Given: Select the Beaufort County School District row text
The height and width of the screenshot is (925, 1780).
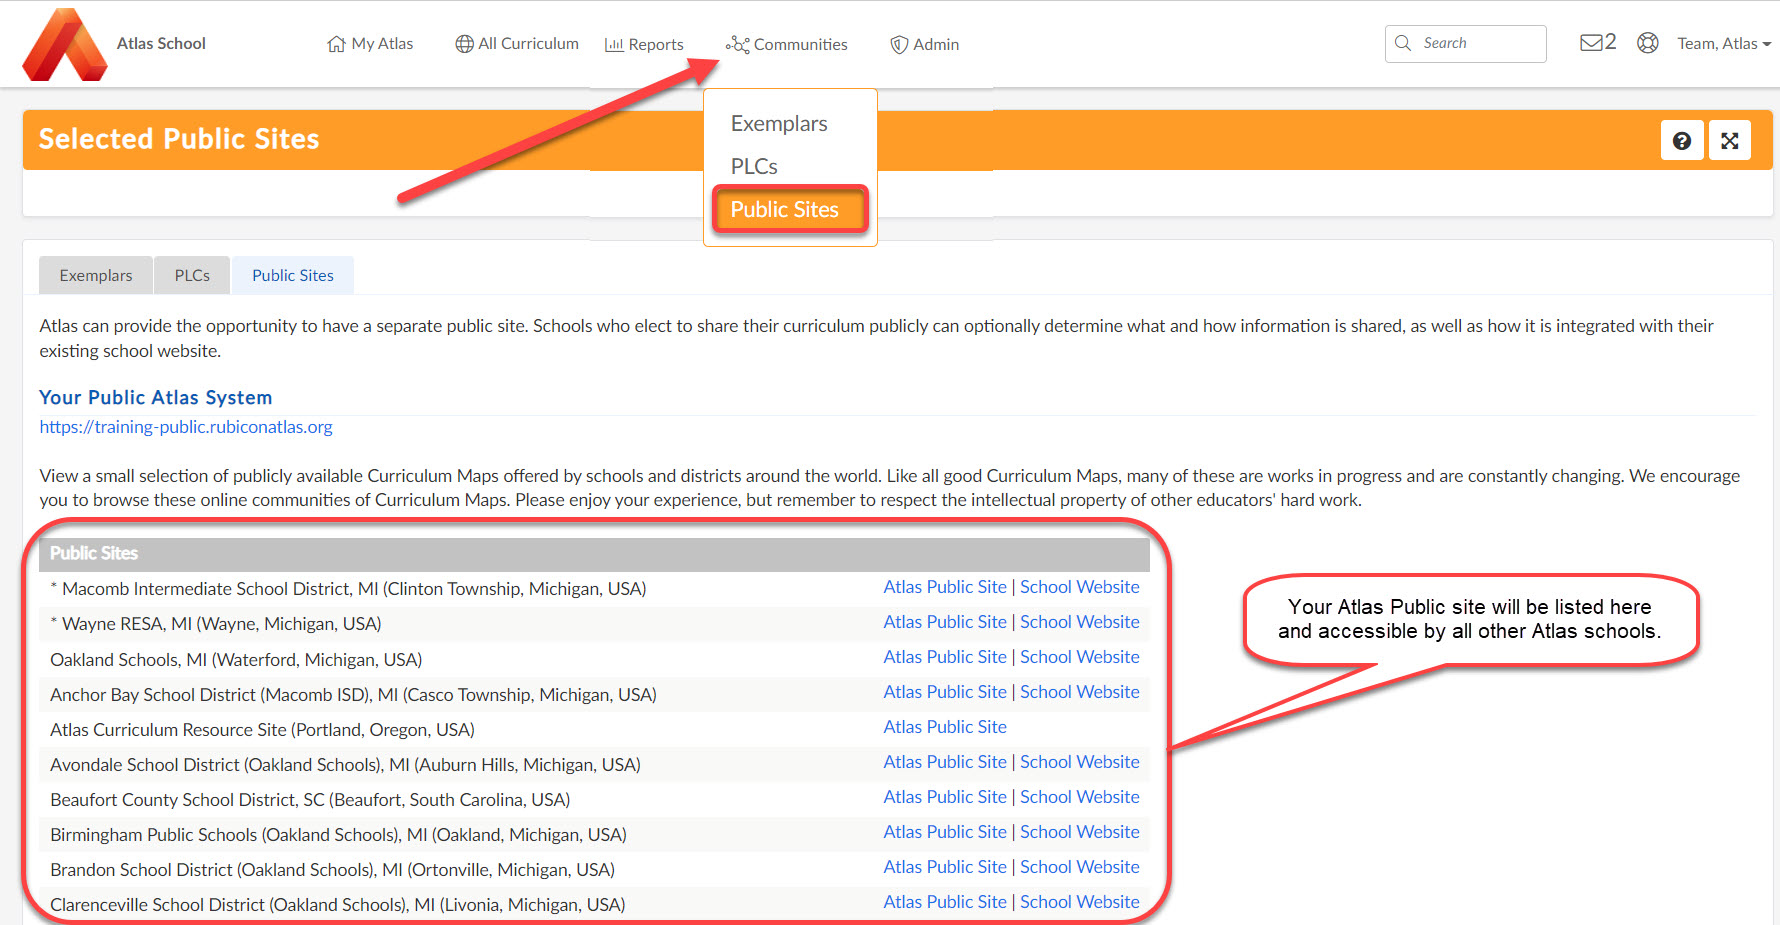Looking at the screenshot, I should [x=310, y=800].
